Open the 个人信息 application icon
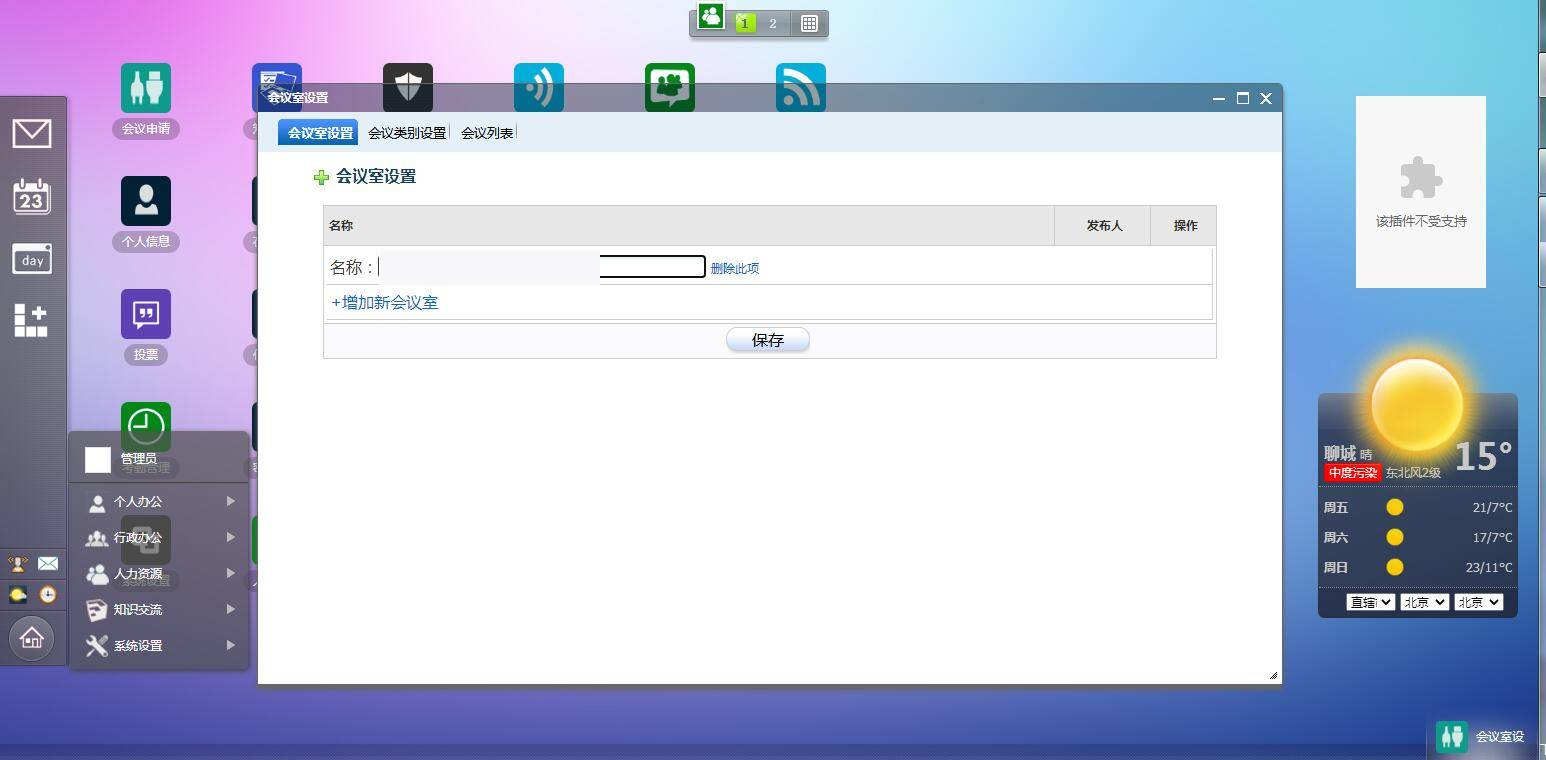Viewport: 1546px width, 760px height. pos(145,199)
